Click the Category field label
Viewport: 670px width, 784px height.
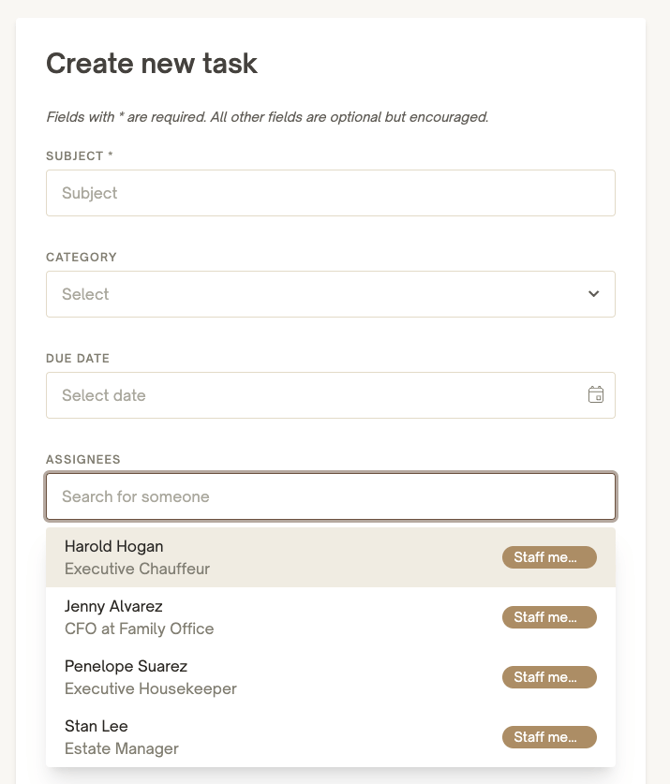tap(81, 257)
